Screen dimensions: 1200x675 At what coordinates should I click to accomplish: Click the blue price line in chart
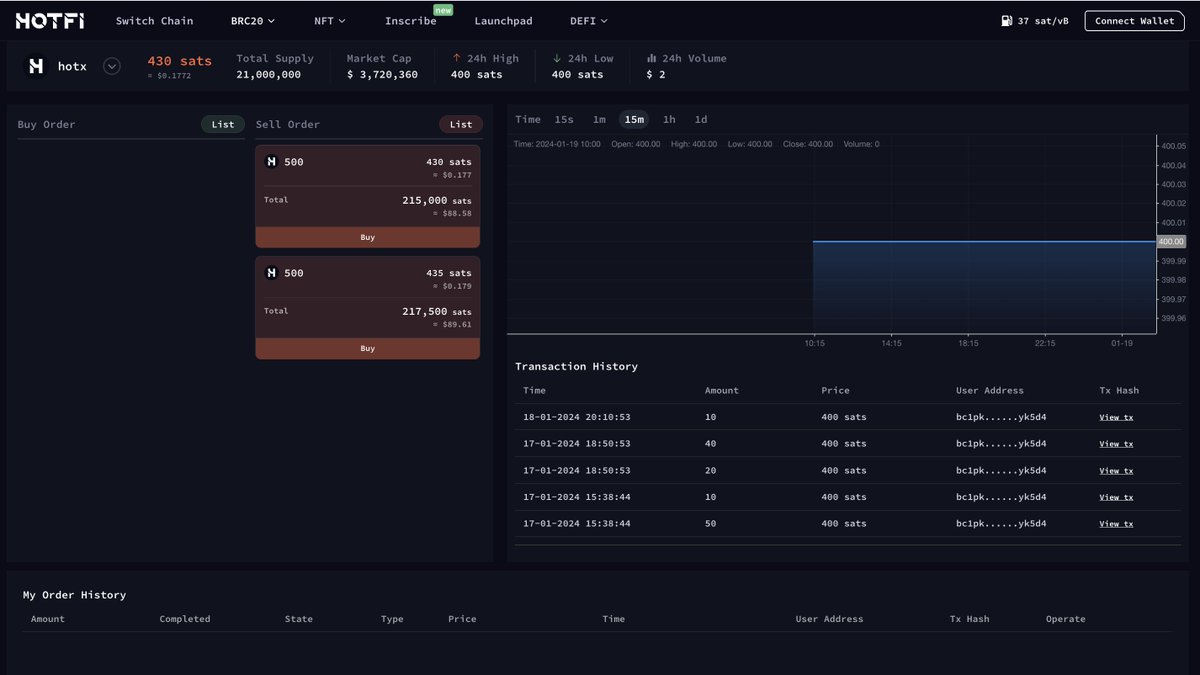(985, 242)
